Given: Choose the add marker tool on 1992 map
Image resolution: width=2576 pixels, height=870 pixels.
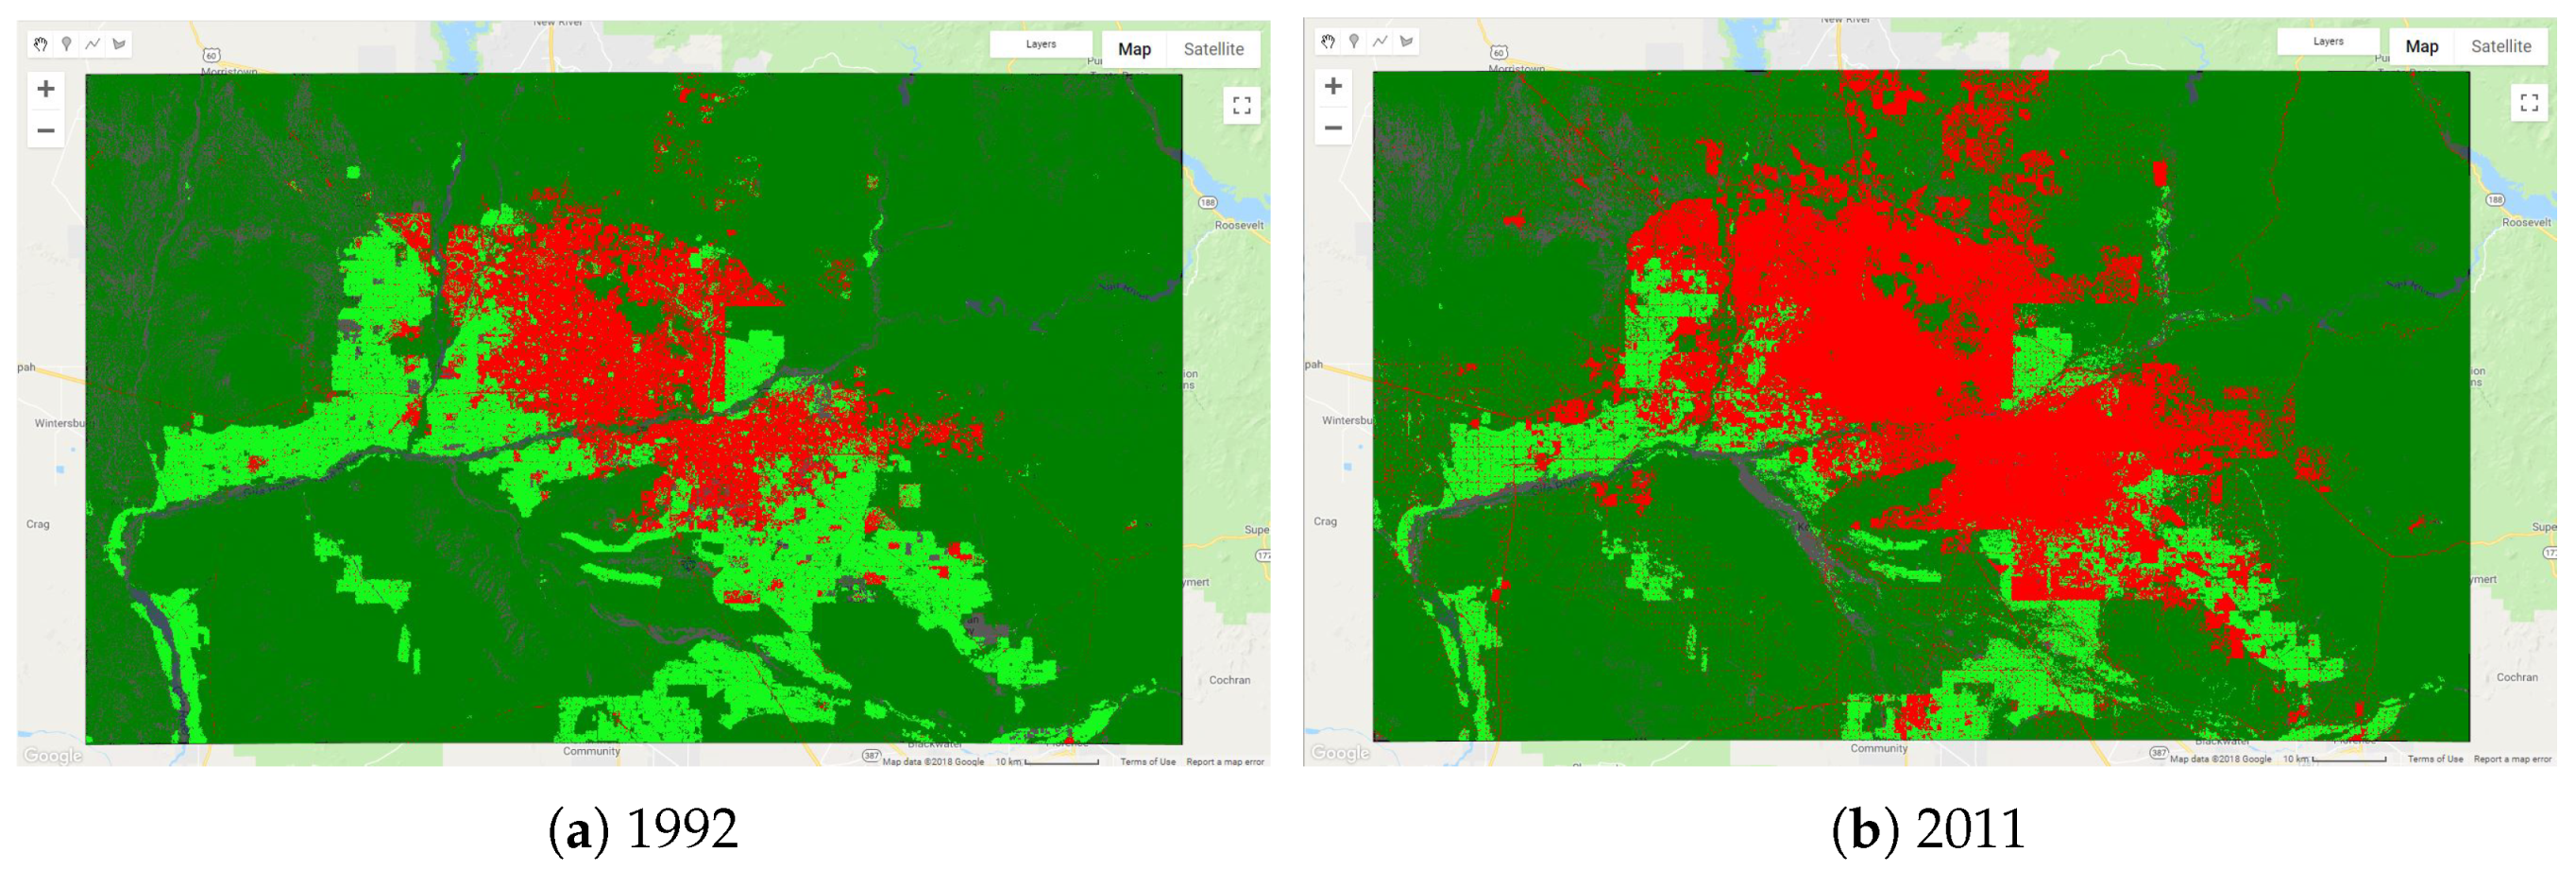Looking at the screenshot, I should [67, 44].
